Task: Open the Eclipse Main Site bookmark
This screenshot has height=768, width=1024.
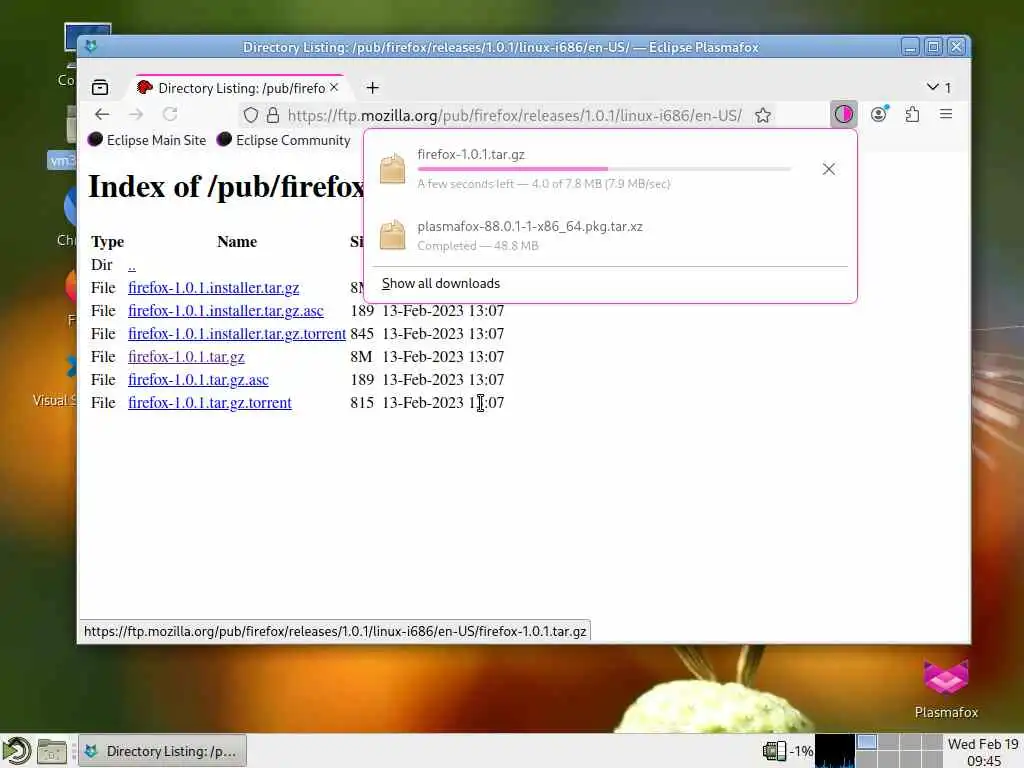Action: coord(147,140)
